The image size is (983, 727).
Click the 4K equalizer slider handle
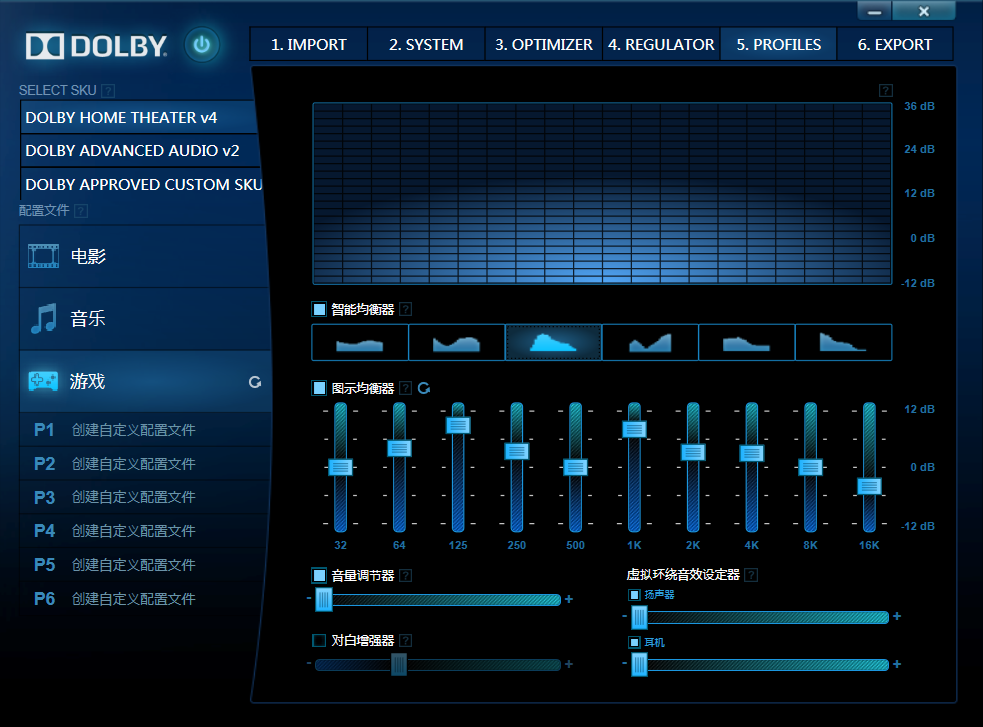coord(752,453)
